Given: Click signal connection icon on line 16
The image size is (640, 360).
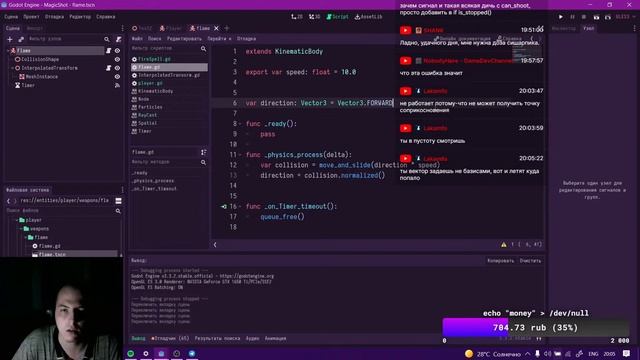Looking at the screenshot, I should pos(224,207).
